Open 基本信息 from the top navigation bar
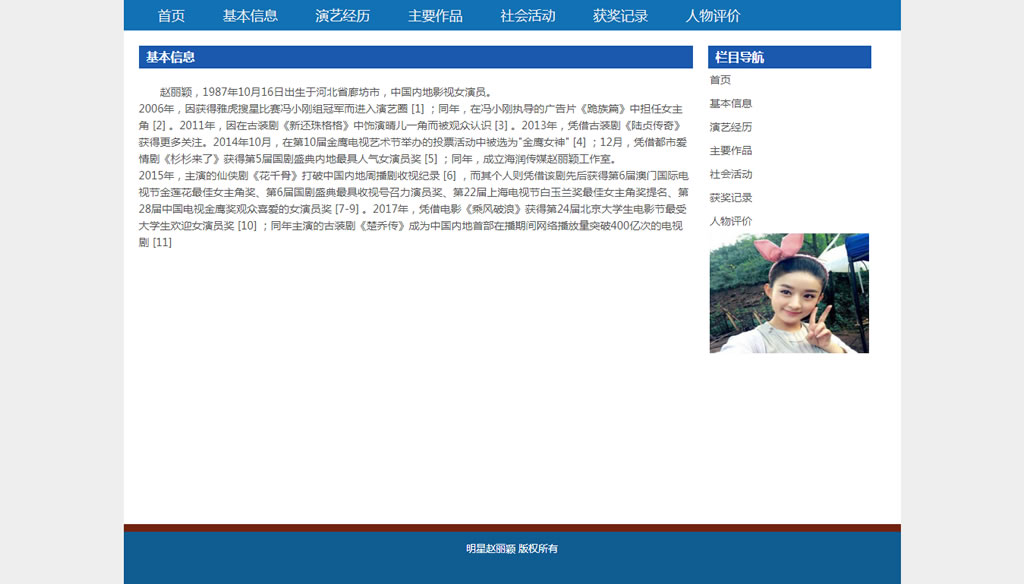Image resolution: width=1024 pixels, height=584 pixels. [x=250, y=16]
